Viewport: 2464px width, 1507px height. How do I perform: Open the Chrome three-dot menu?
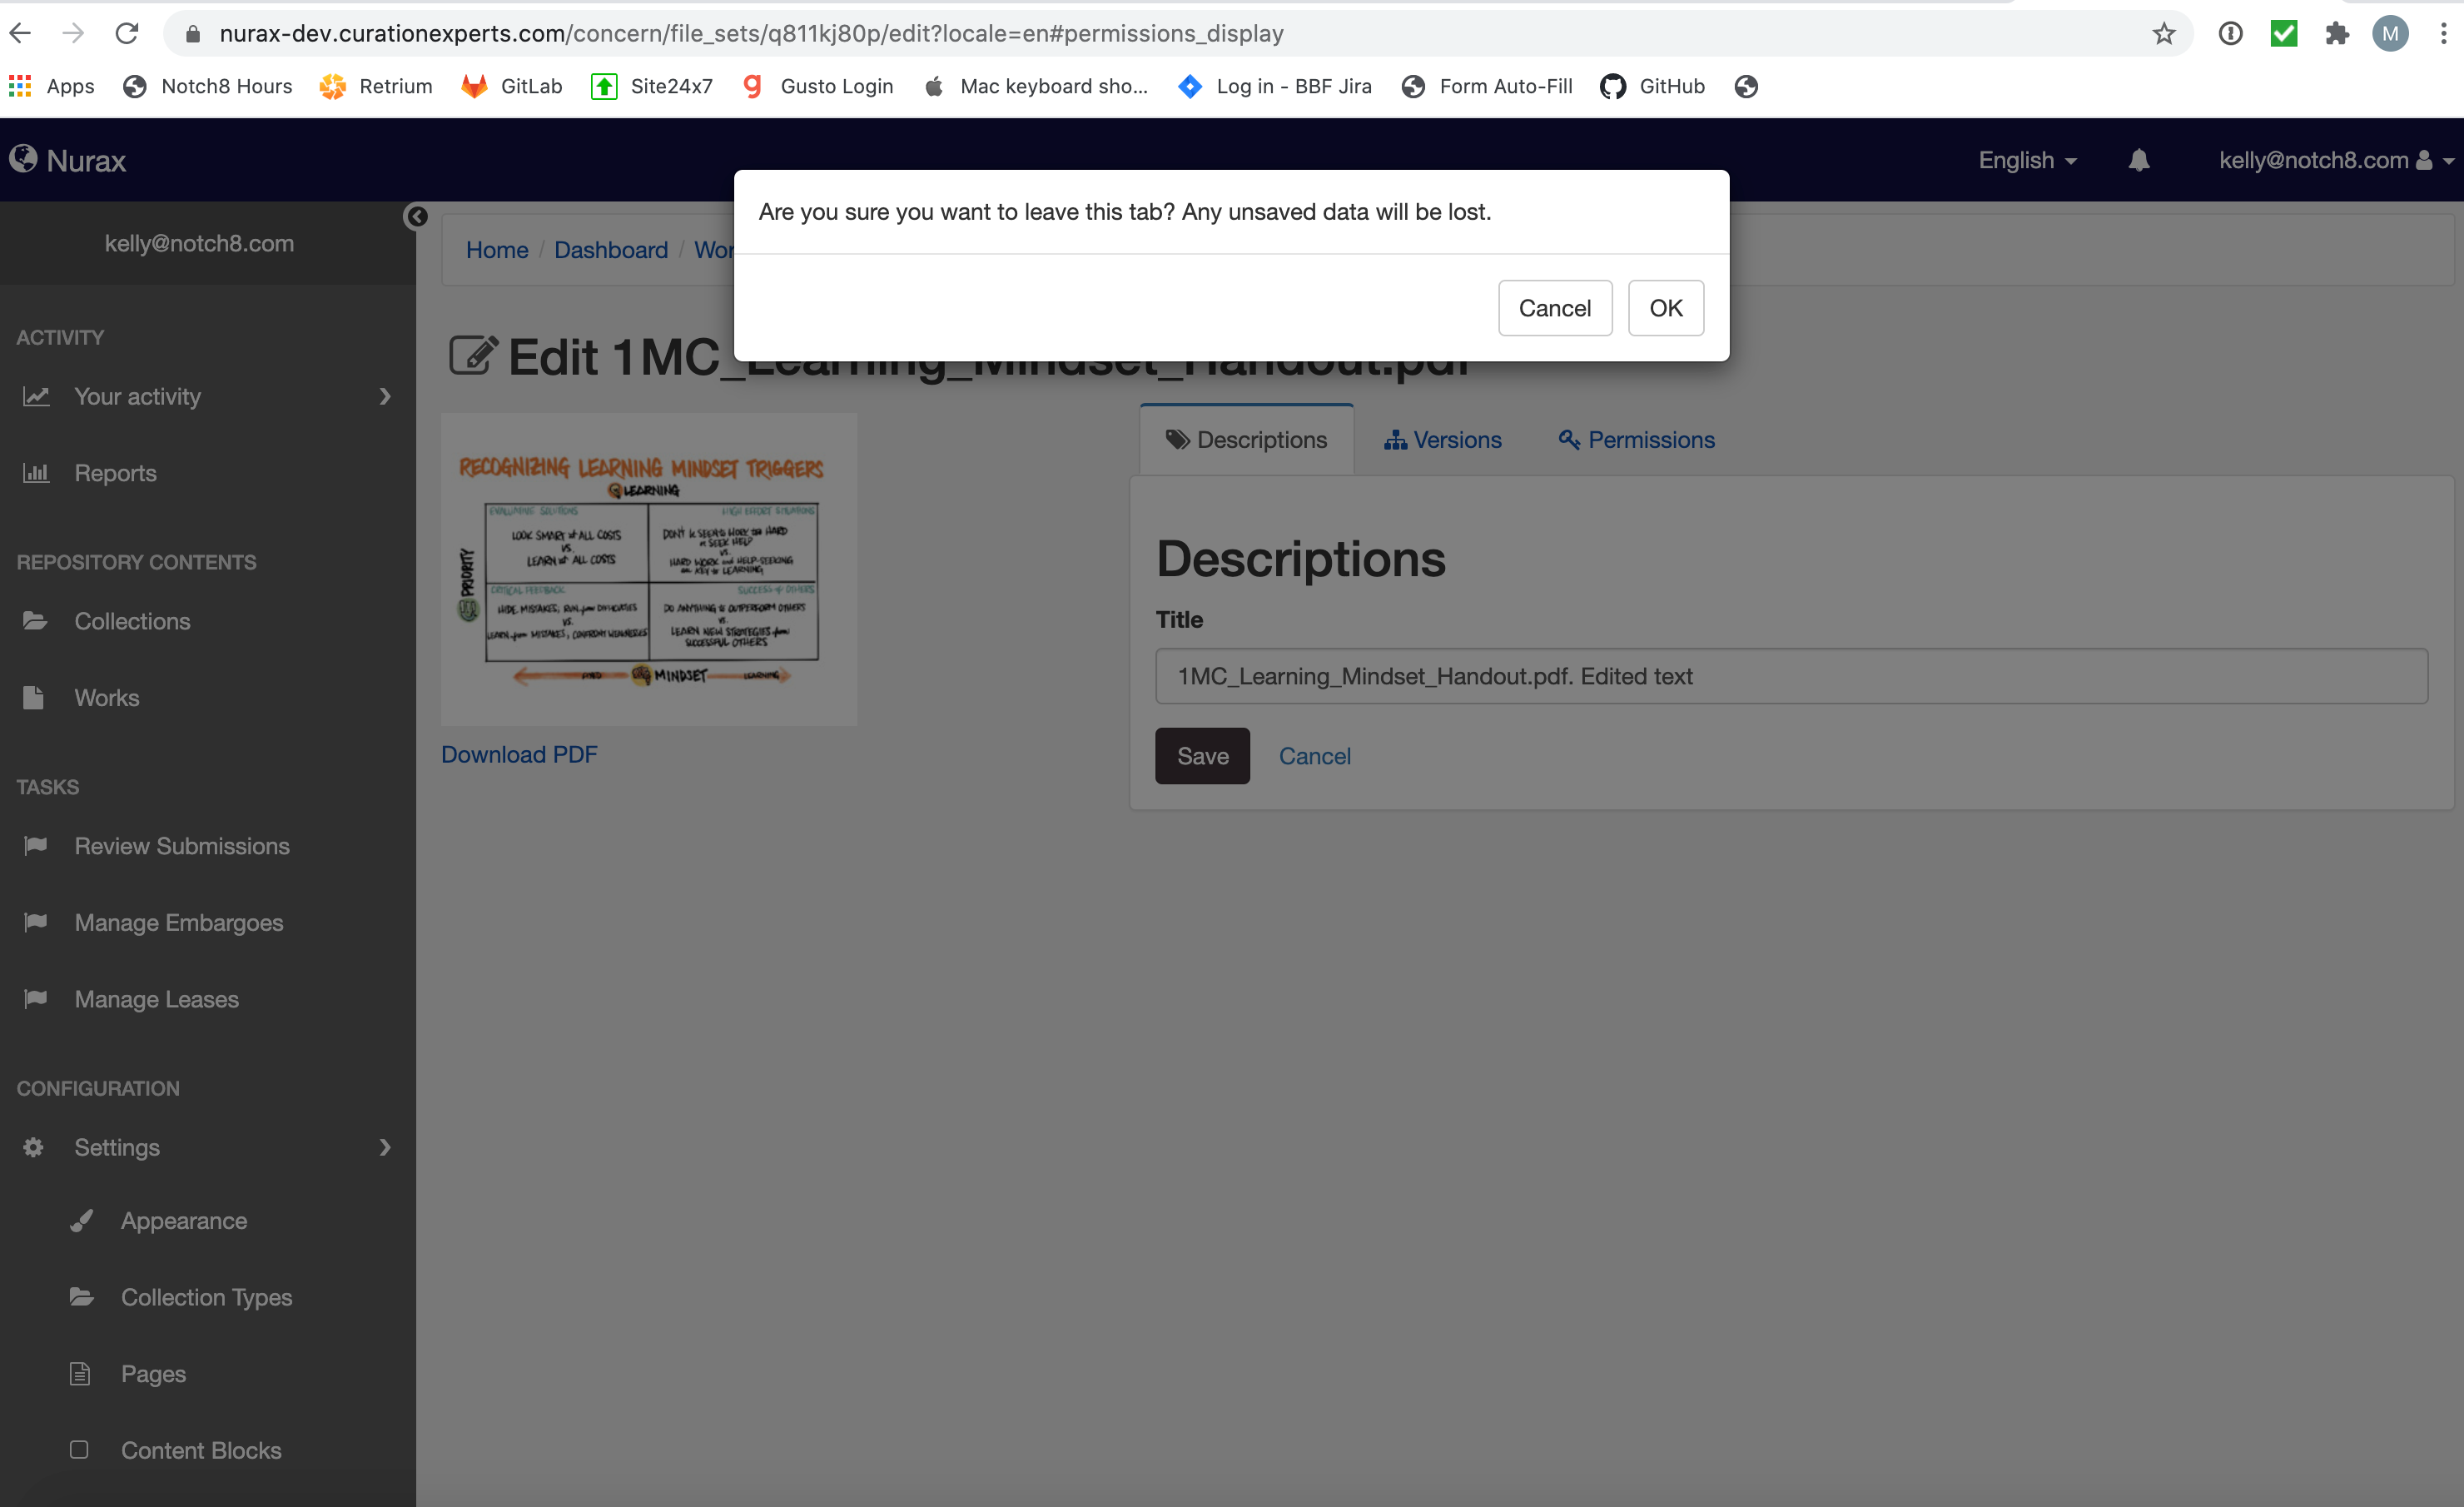(x=2443, y=34)
